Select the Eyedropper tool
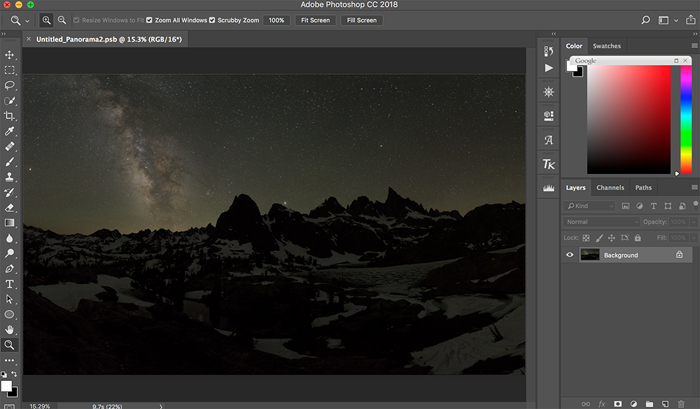 (10, 131)
